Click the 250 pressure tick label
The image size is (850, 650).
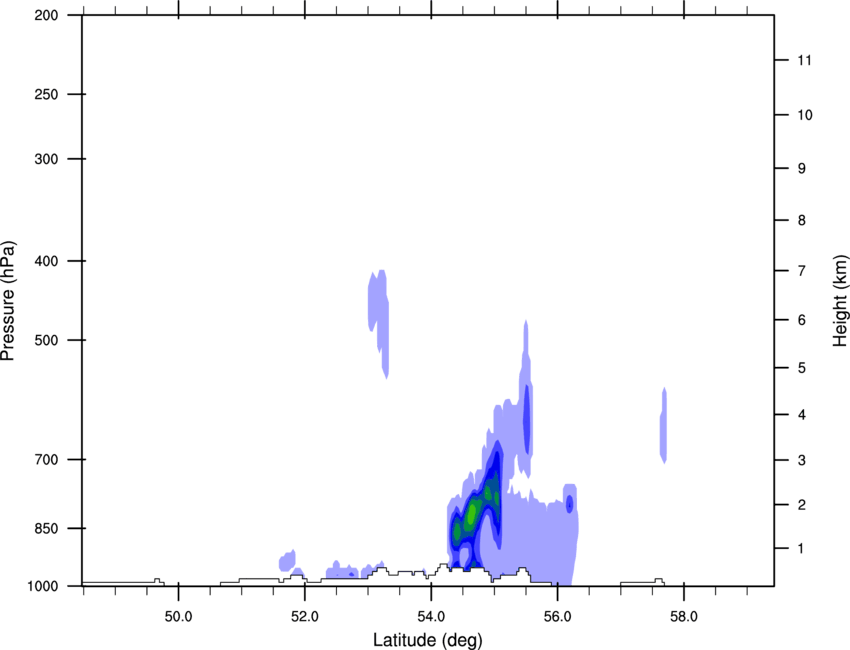coord(46,94)
